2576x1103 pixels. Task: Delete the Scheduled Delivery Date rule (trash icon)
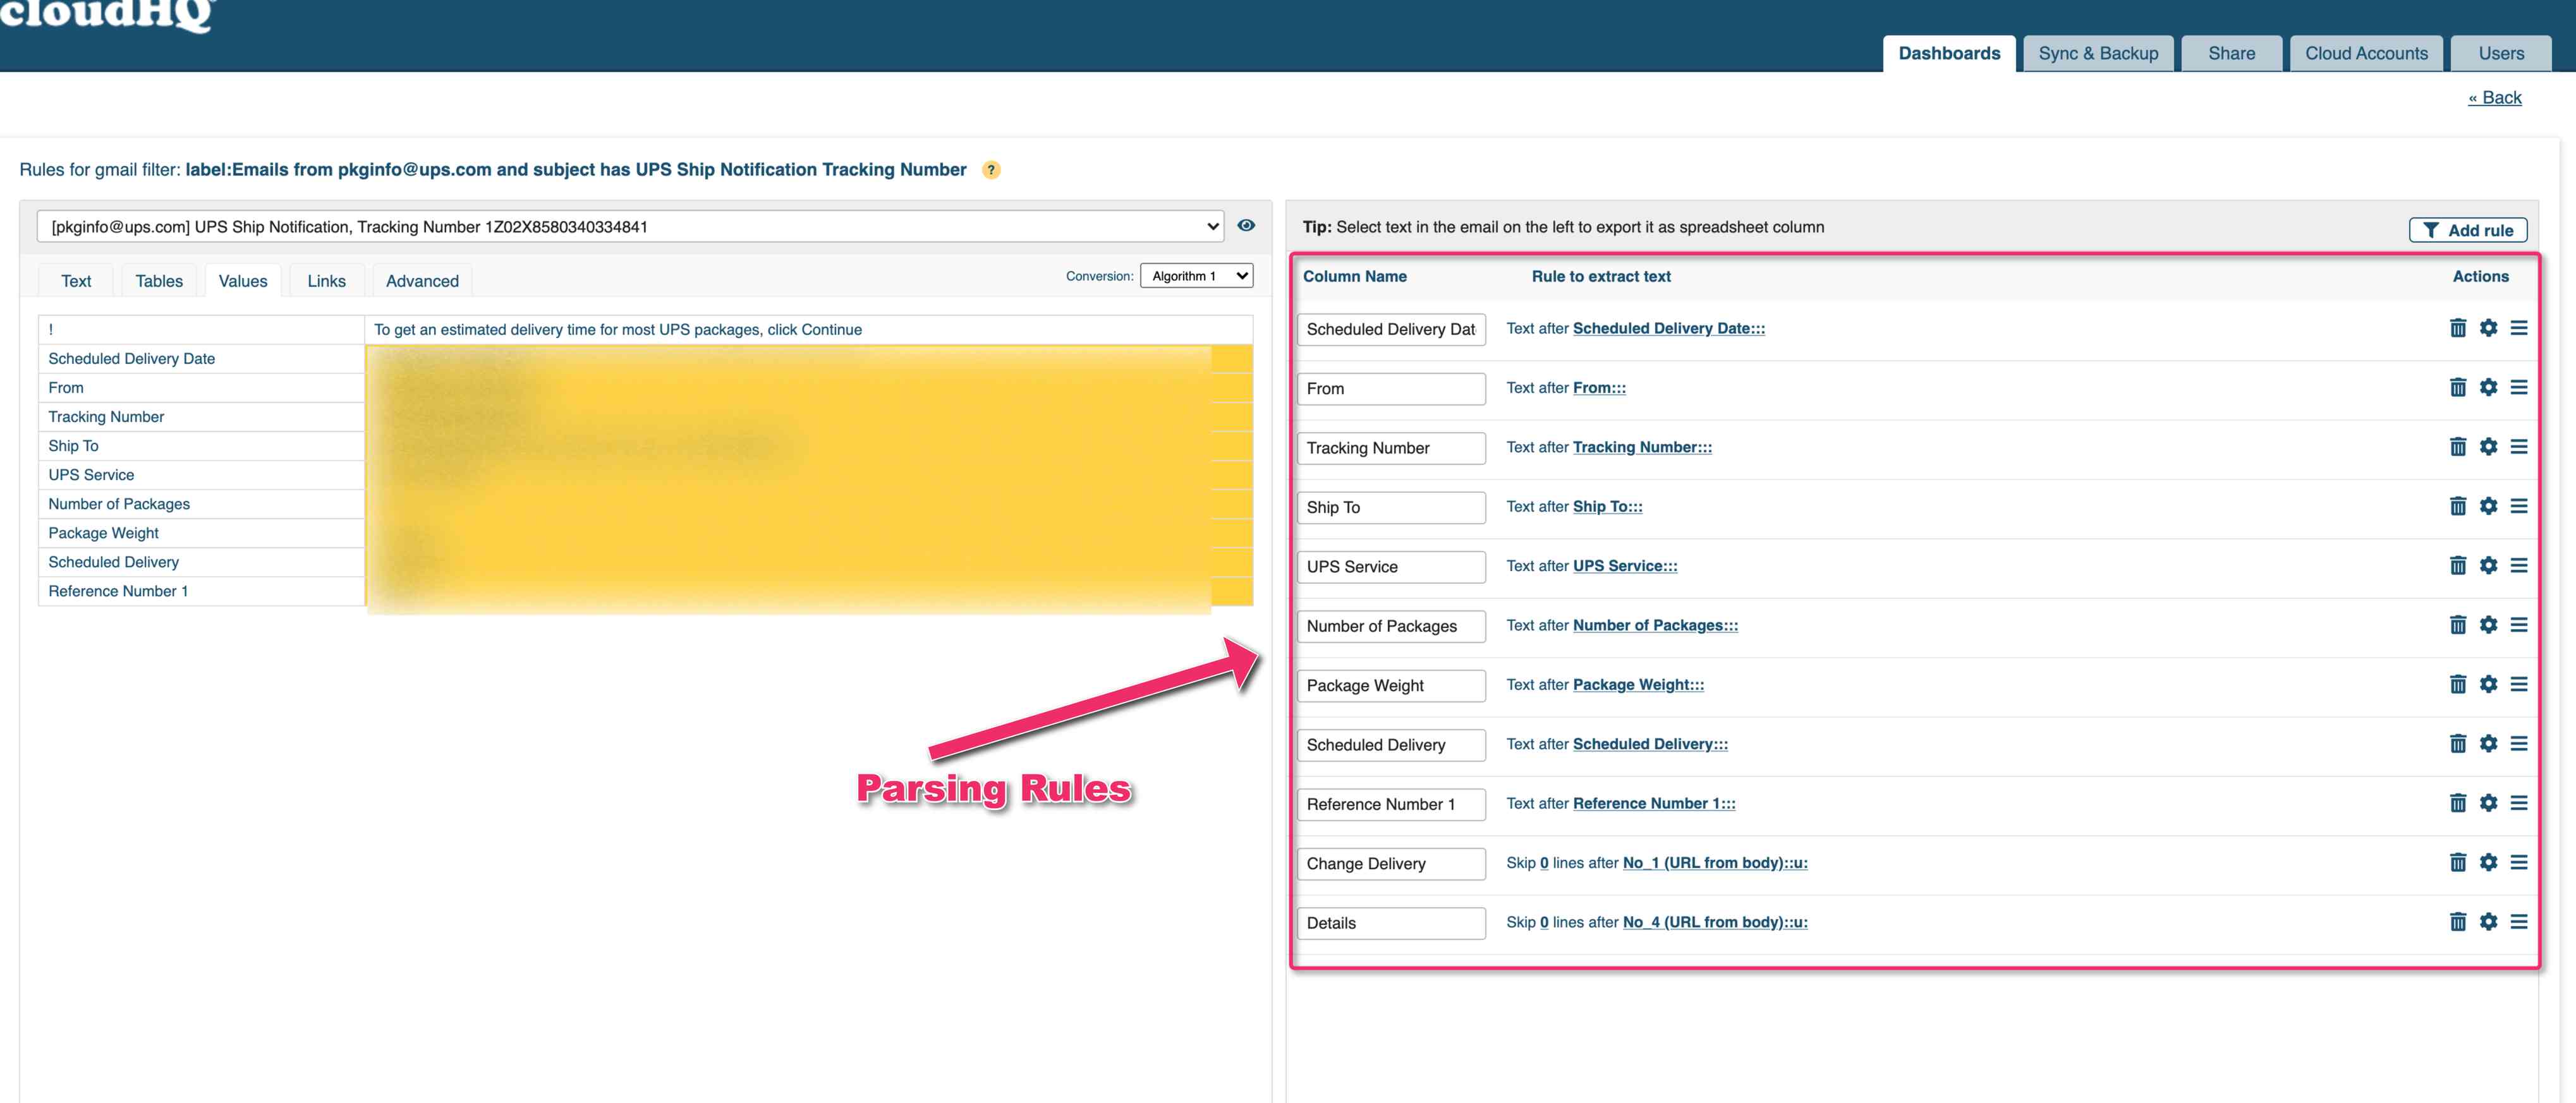[2457, 328]
